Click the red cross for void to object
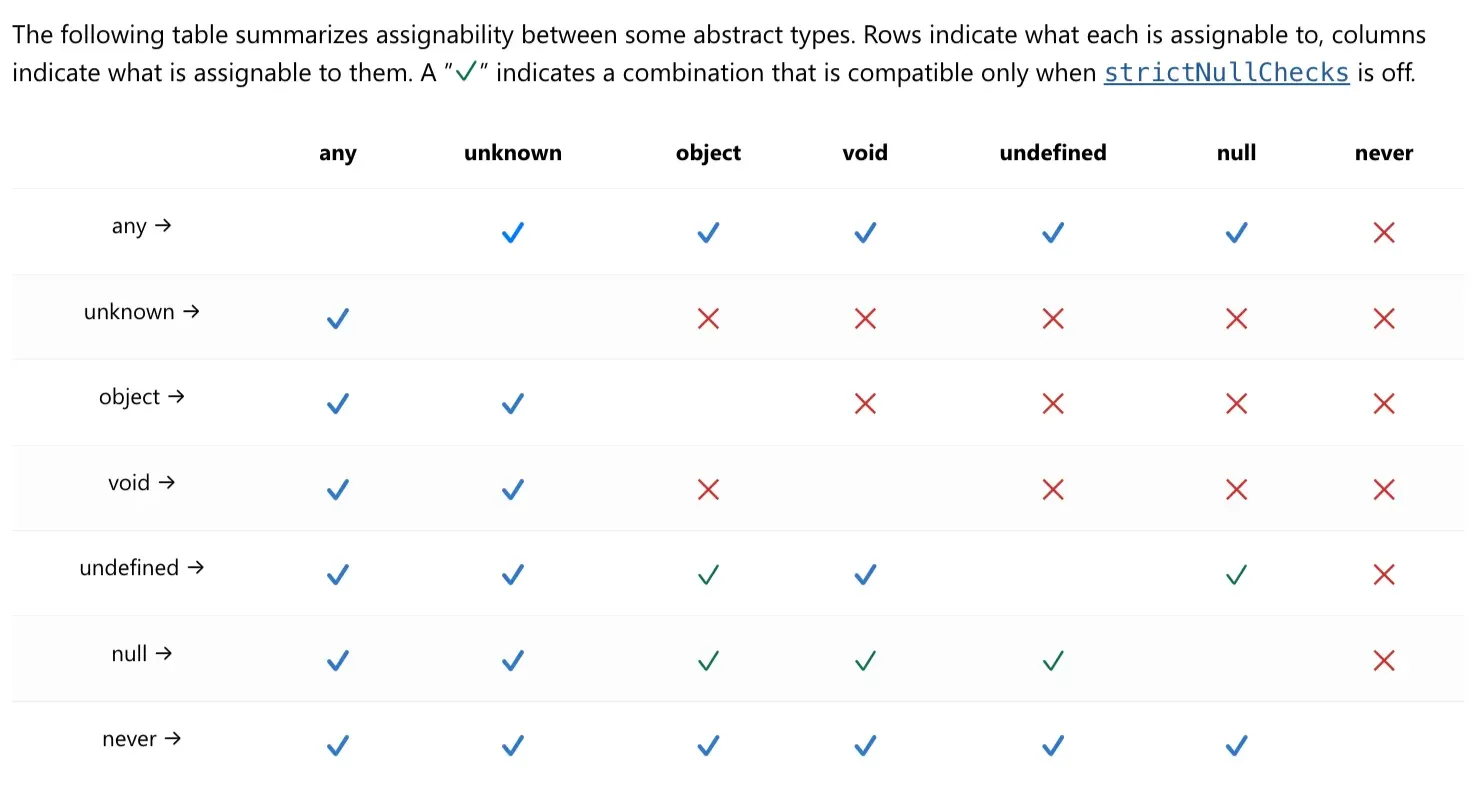This screenshot has height=811, width=1484. 708,490
